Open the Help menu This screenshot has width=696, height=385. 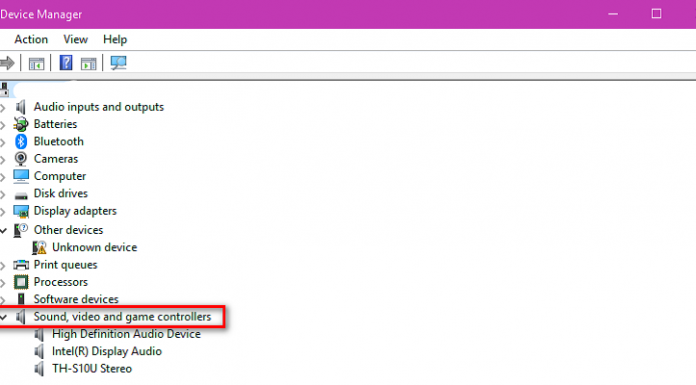115,40
